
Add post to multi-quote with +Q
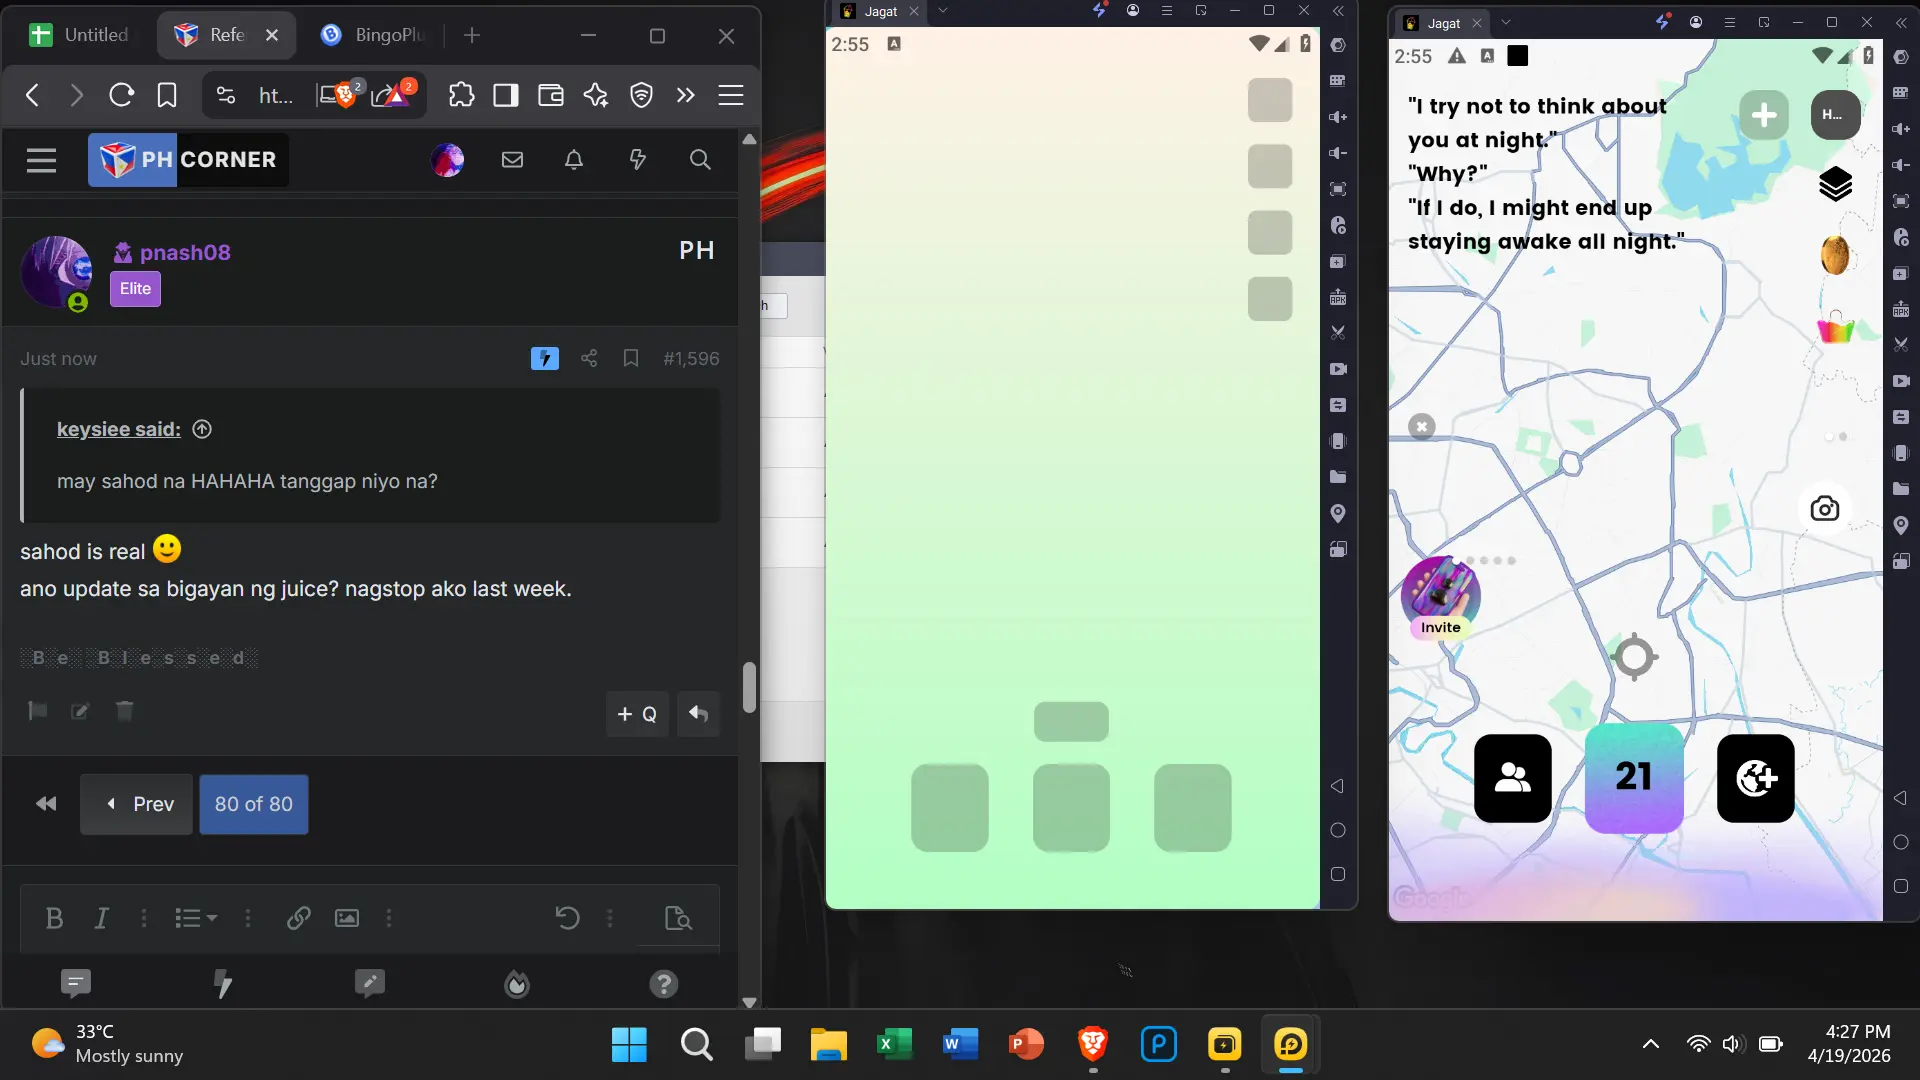tap(637, 714)
